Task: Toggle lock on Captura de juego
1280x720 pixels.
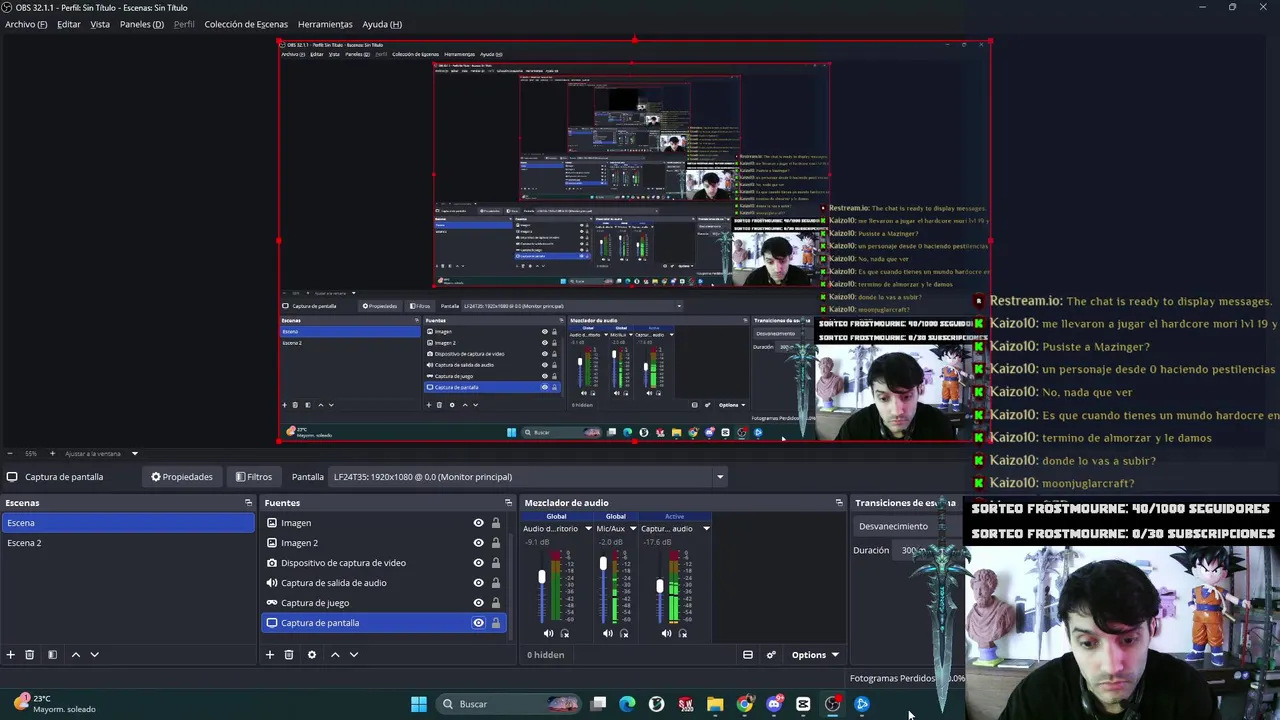Action: point(495,603)
